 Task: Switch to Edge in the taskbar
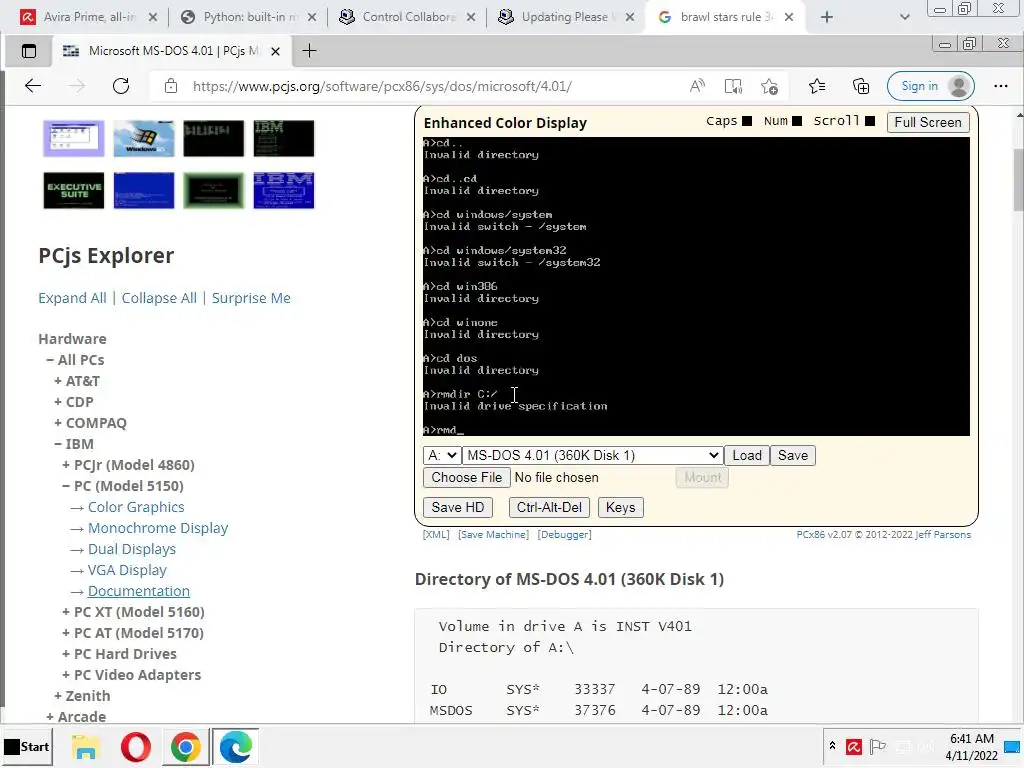(x=235, y=746)
